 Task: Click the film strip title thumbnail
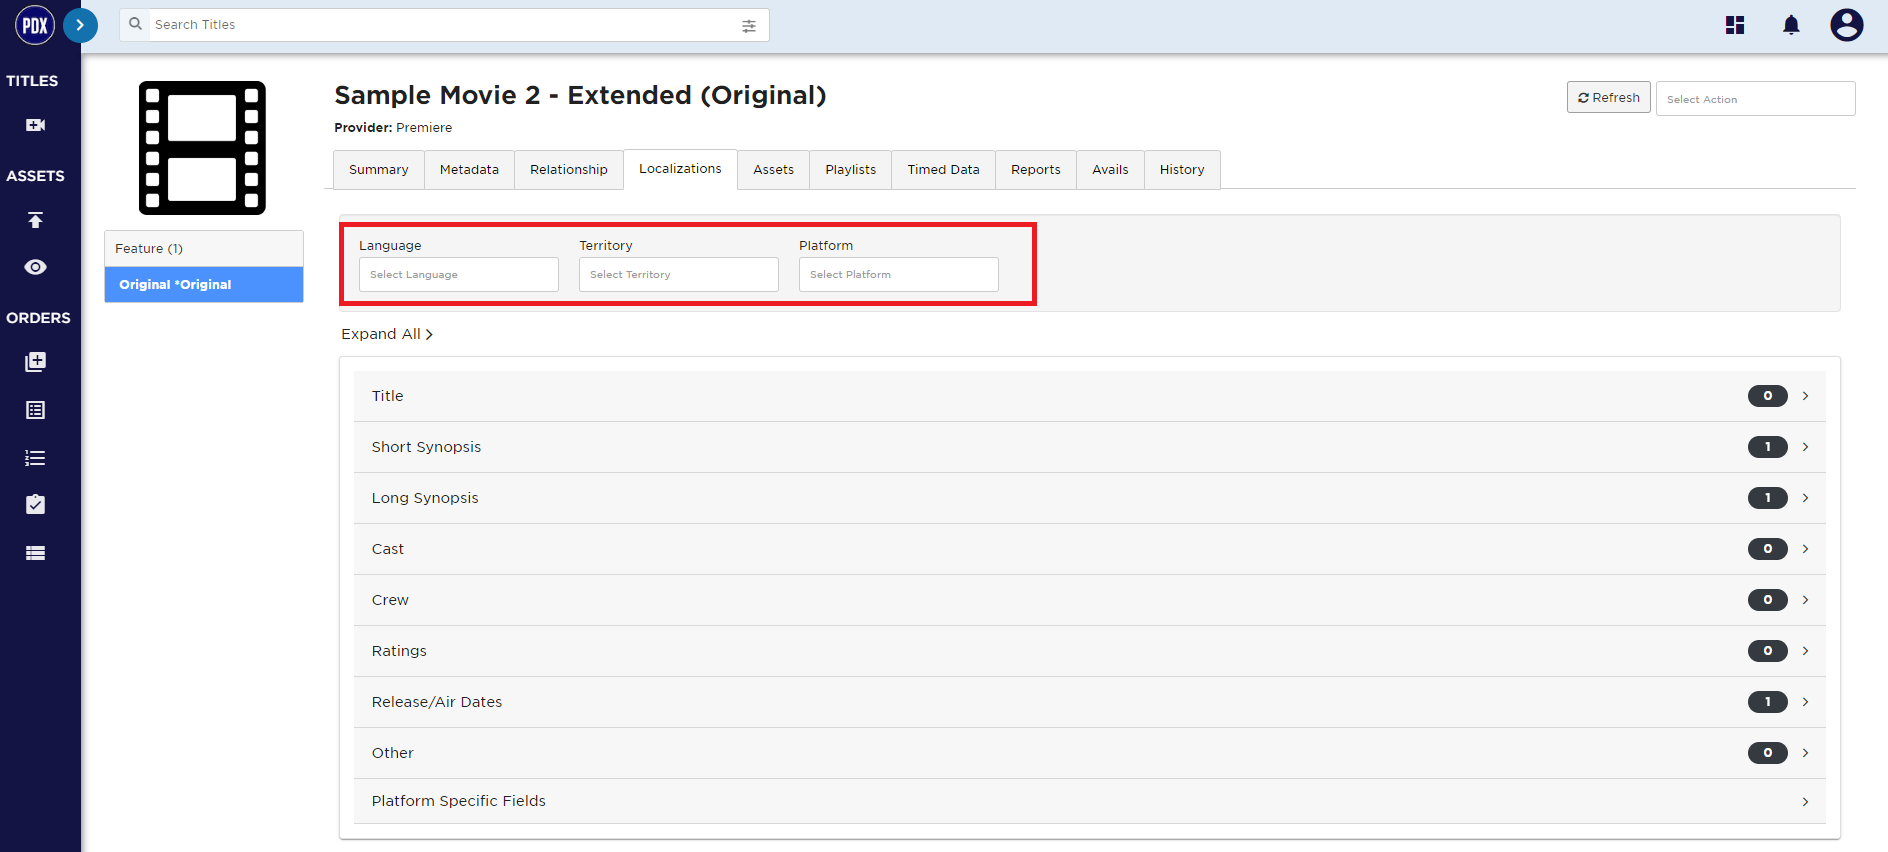click(x=202, y=148)
